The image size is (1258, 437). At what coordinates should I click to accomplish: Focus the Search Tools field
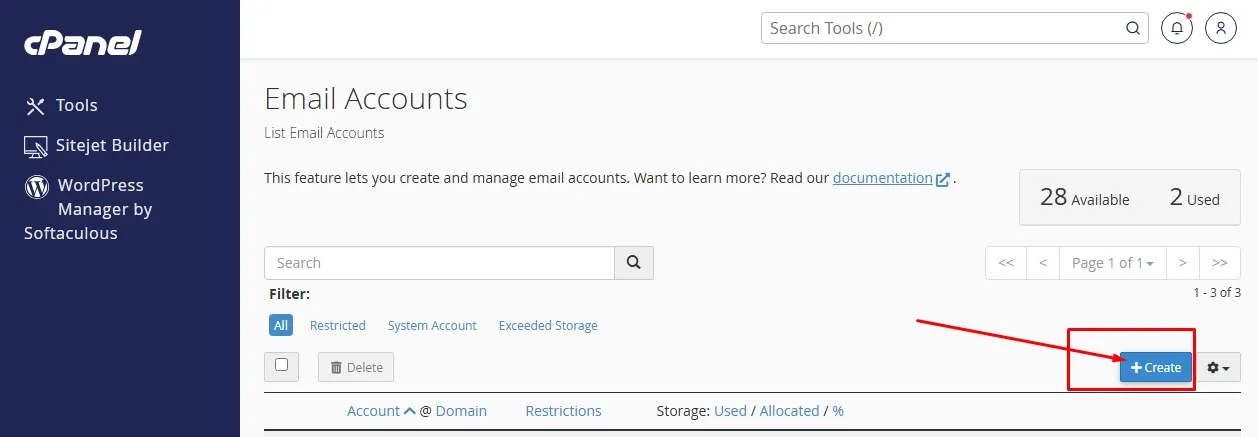(x=955, y=28)
